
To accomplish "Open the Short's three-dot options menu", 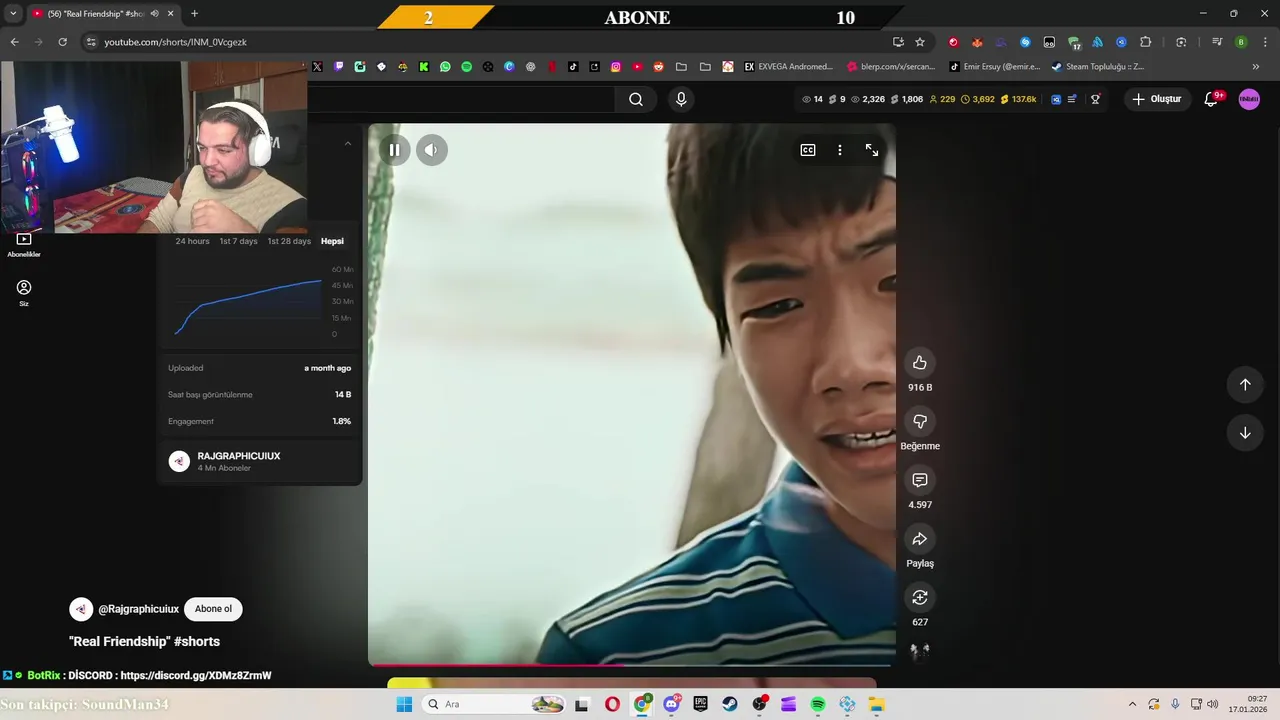I will click(840, 150).
